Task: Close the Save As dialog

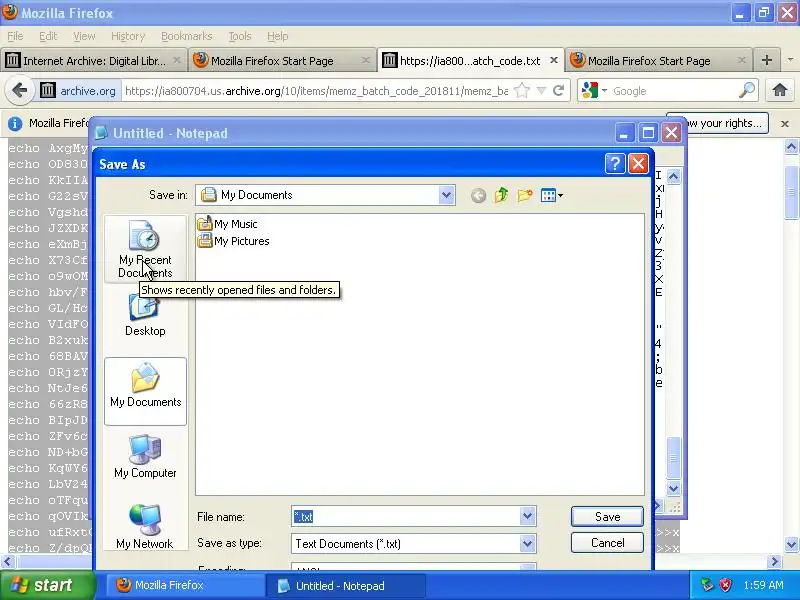Action: click(638, 164)
